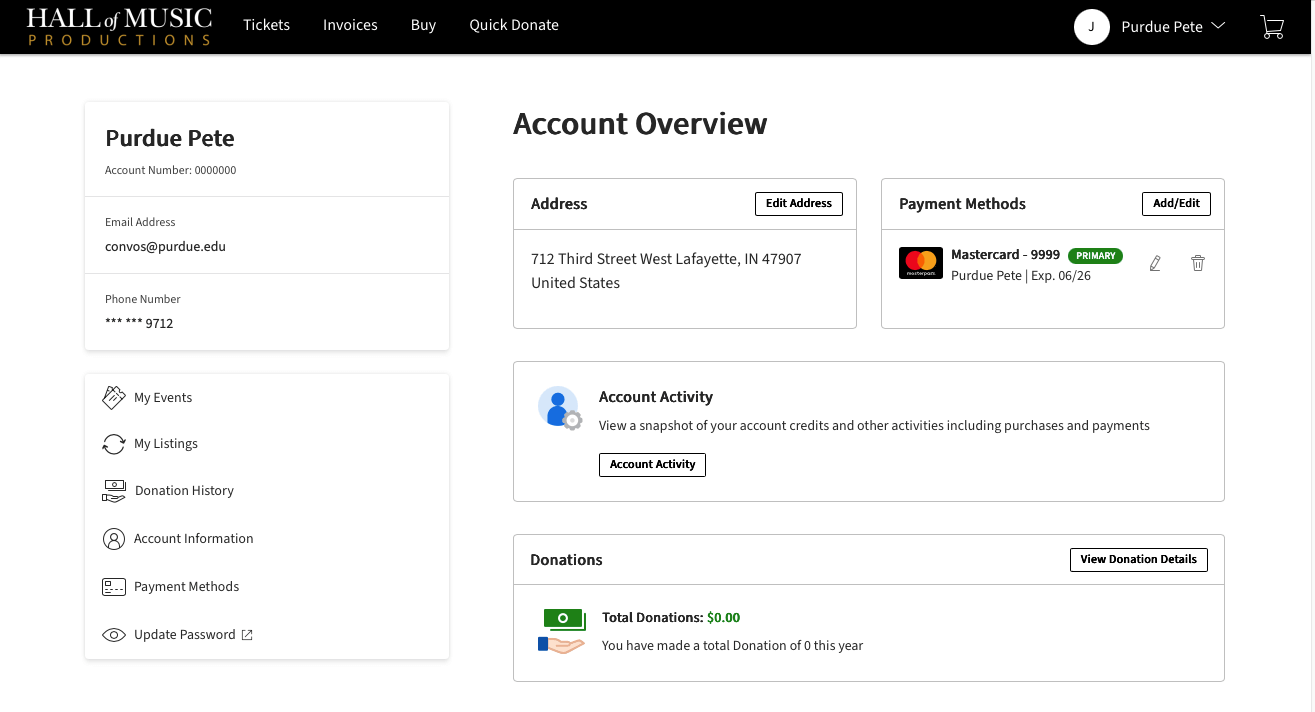This screenshot has width=1315, height=712.
Task: Open the shopping cart icon
Action: [1272, 27]
